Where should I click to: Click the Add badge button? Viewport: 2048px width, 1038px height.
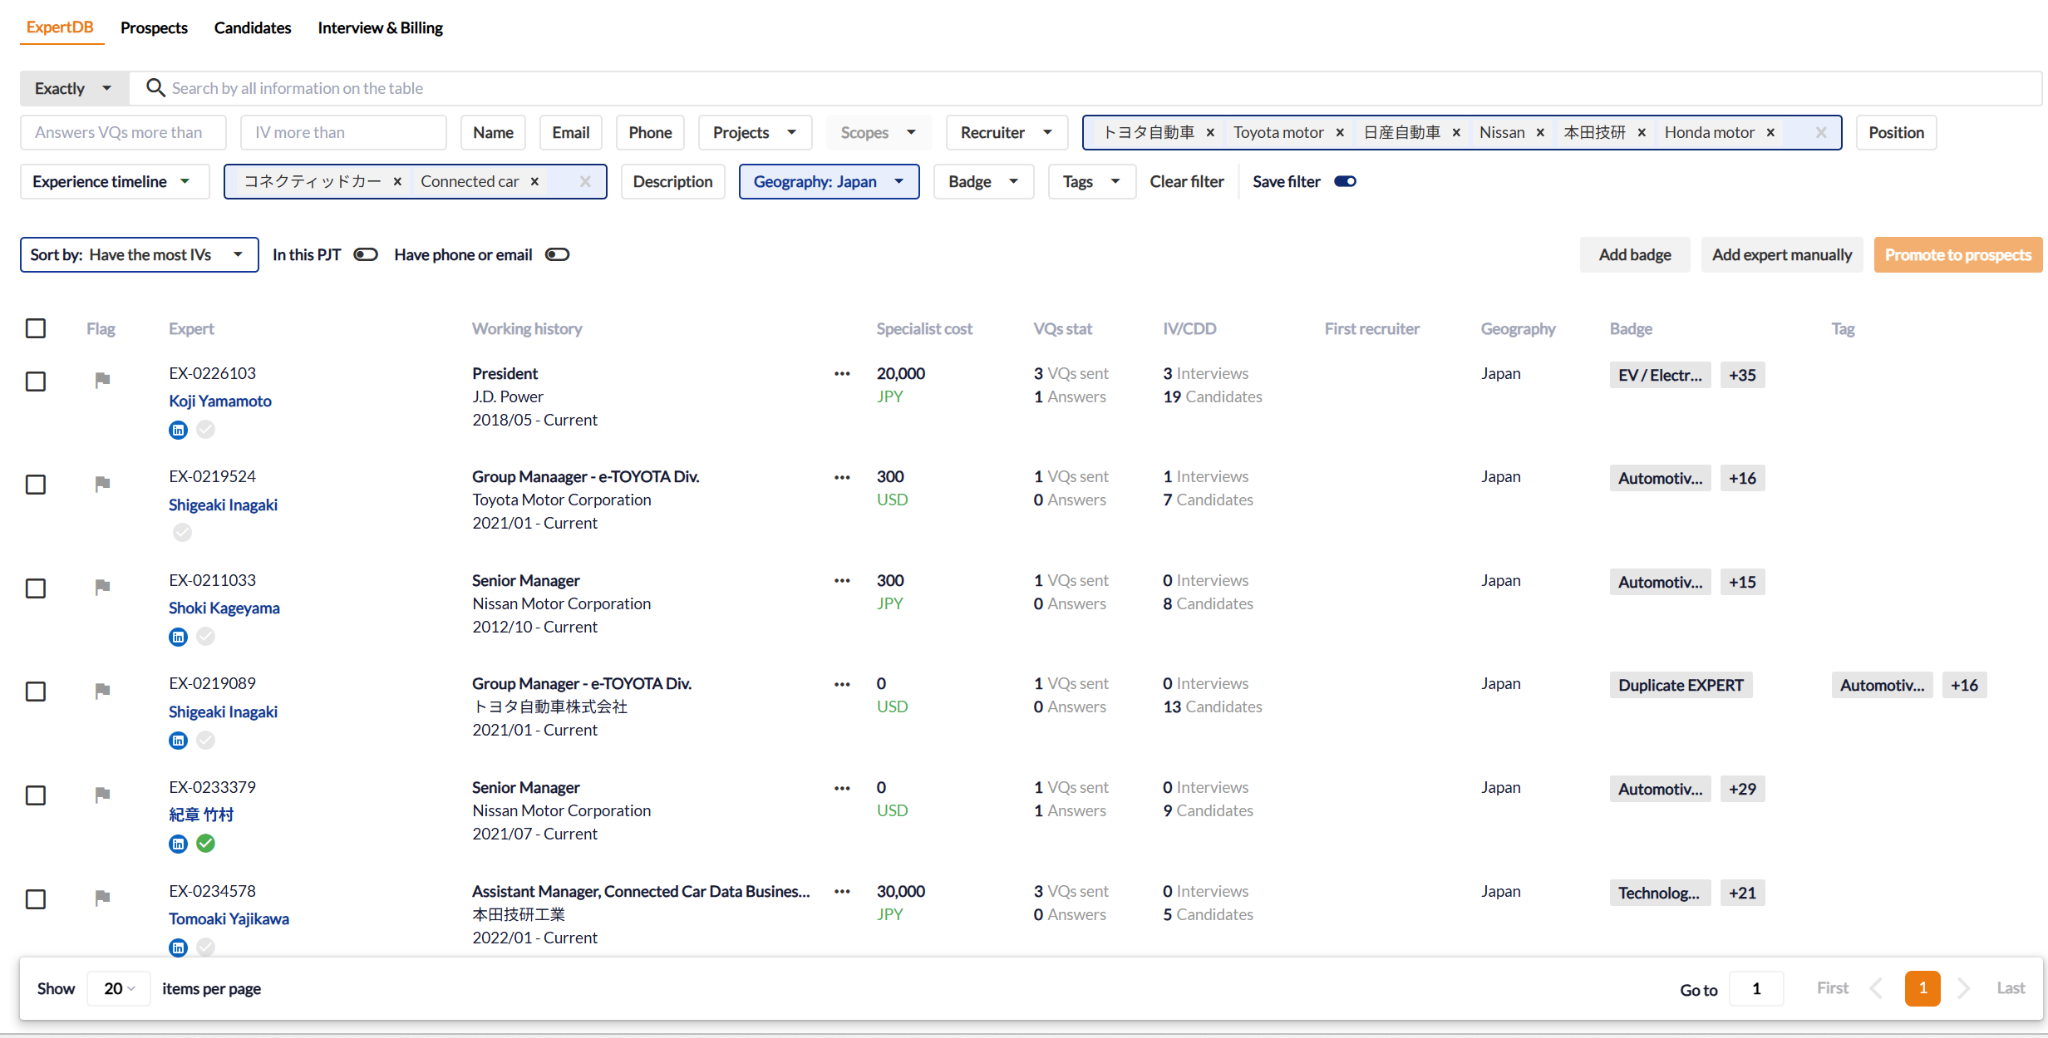(1635, 255)
